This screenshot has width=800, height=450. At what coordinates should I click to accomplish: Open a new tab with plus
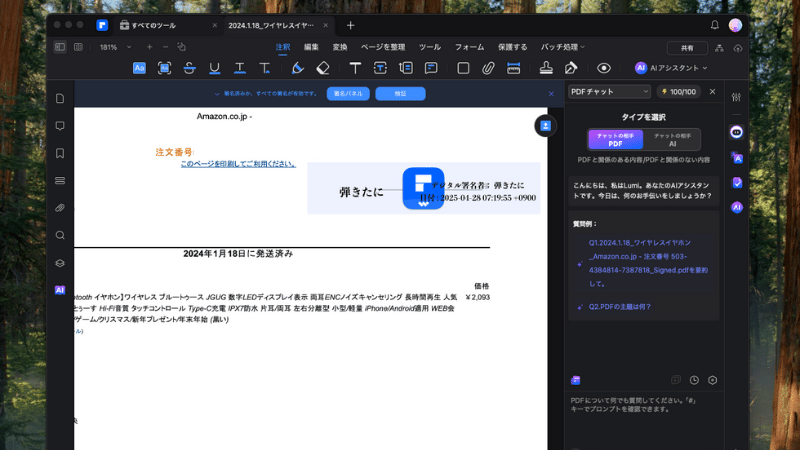[x=351, y=25]
